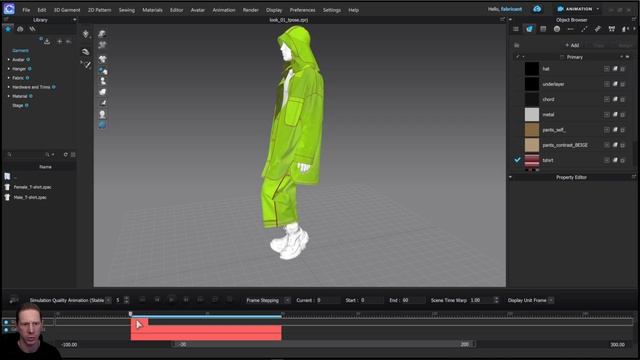Open the Library panel dropdown arrow

pos(74,20)
